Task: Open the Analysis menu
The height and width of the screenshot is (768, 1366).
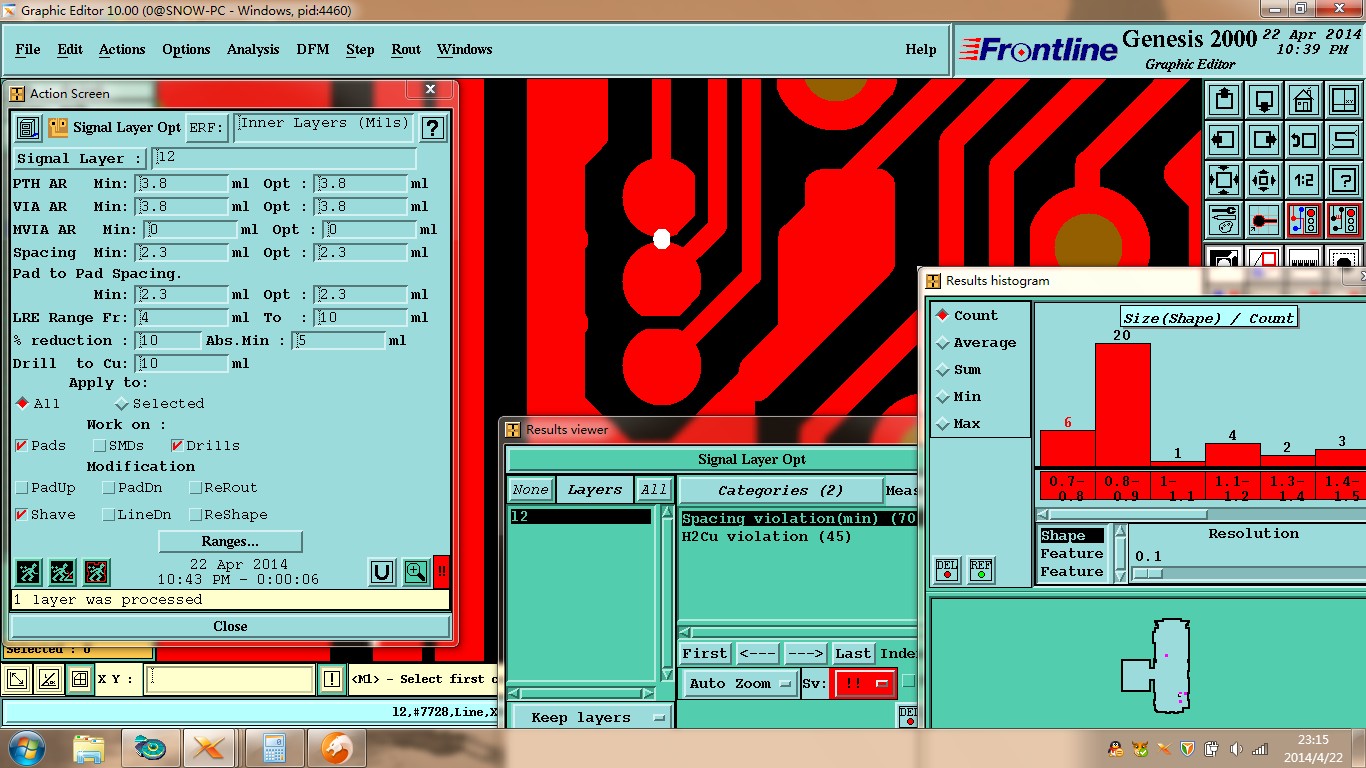Action: tap(253, 49)
